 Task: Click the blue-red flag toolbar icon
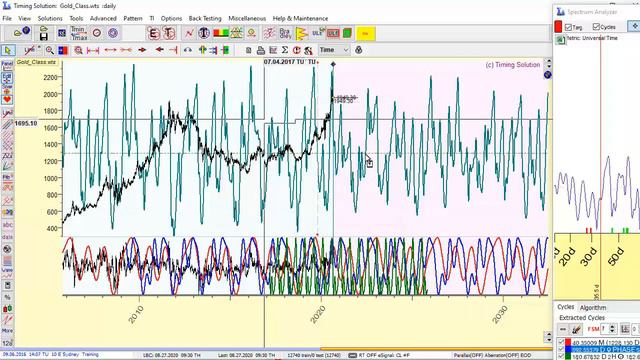pos(63,50)
